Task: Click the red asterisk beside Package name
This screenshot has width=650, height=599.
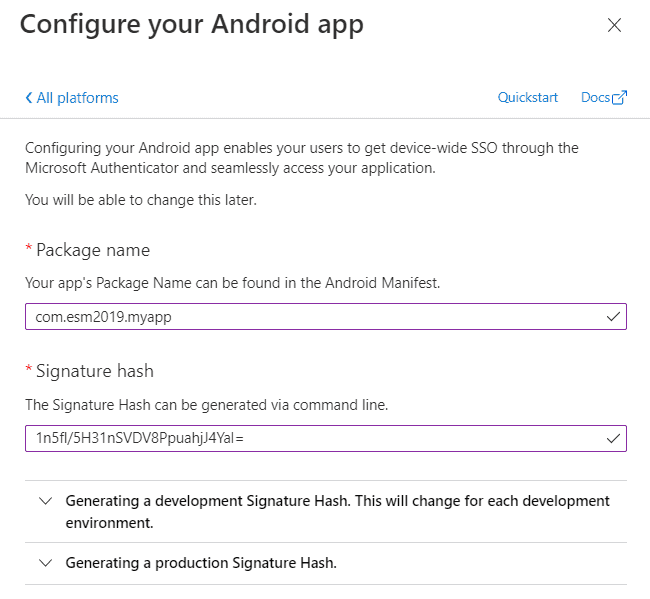Action: pyautogui.click(x=29, y=247)
